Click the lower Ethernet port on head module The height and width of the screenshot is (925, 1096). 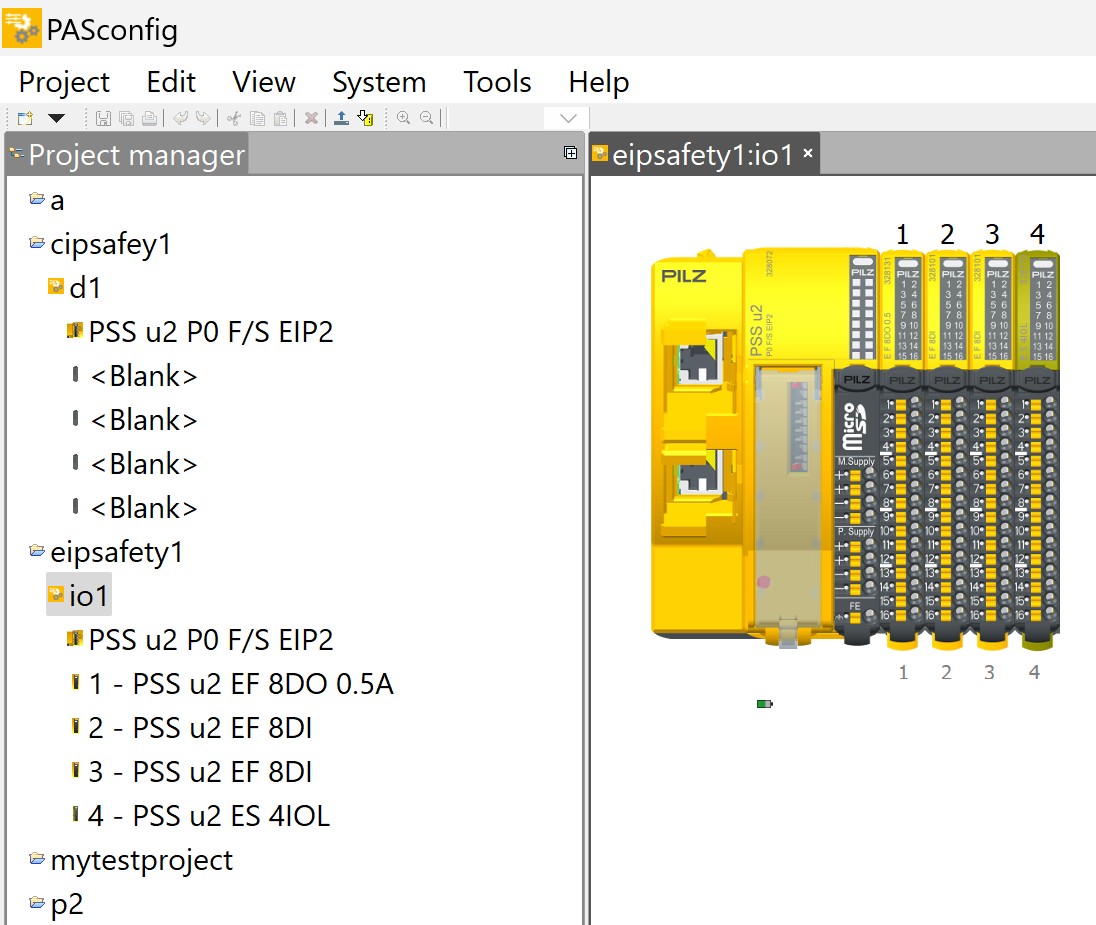(x=700, y=472)
